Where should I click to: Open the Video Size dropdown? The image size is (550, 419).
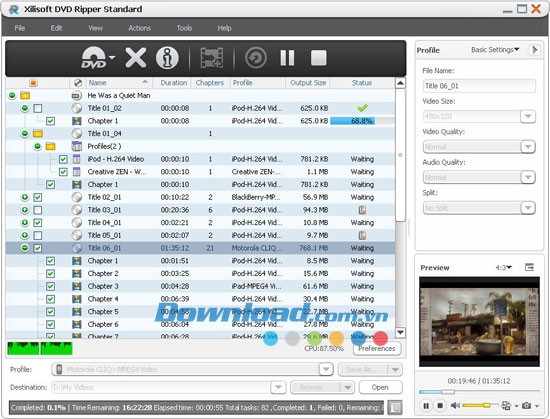click(x=528, y=116)
